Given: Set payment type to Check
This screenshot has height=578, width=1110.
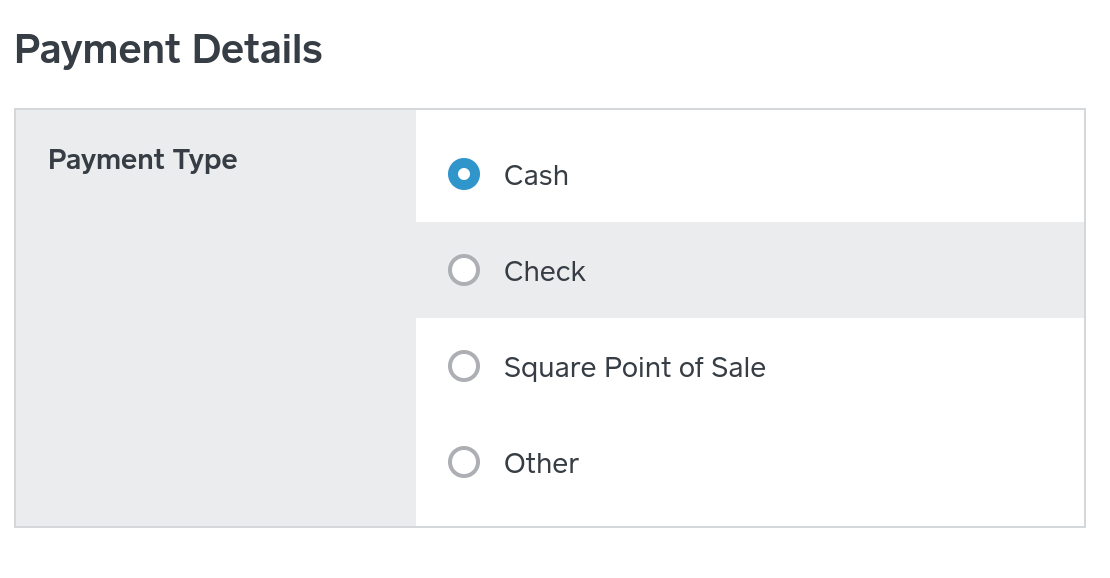Looking at the screenshot, I should click(x=464, y=270).
